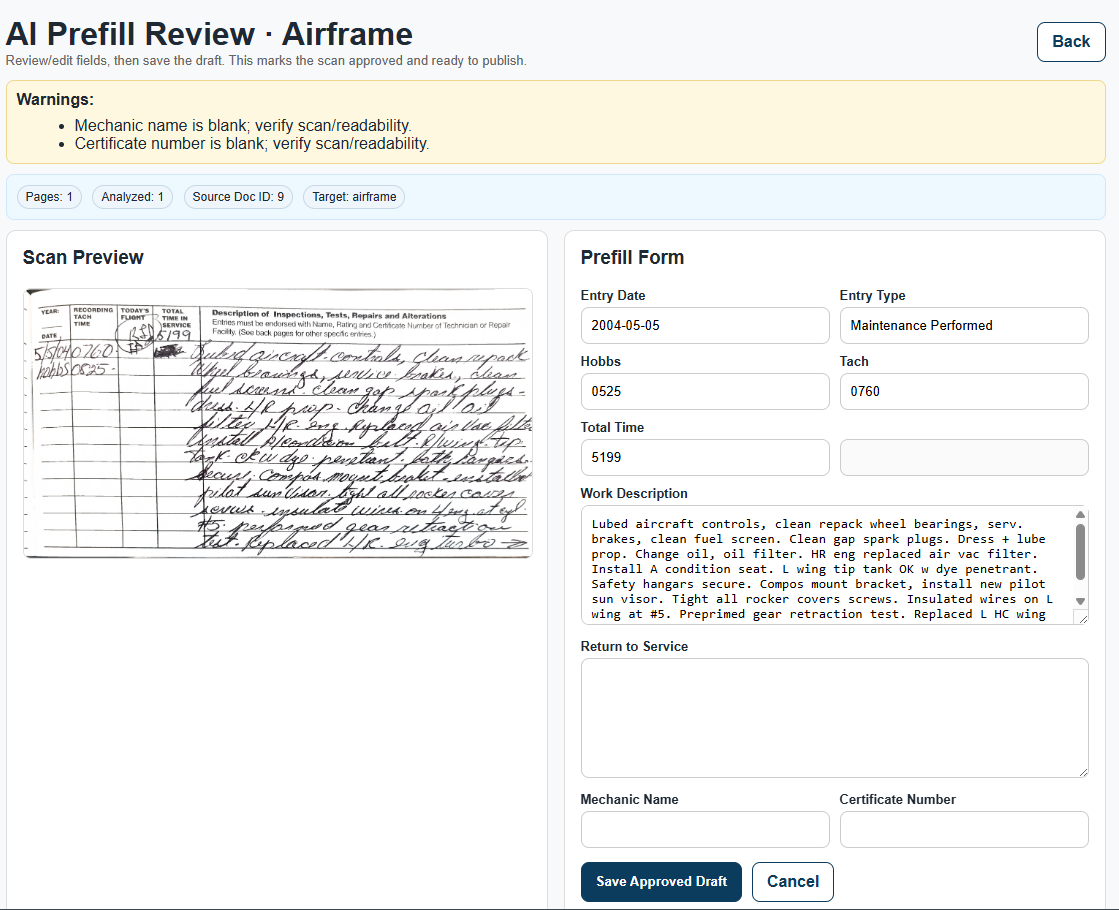Click the Pages: 1 badge
The height and width of the screenshot is (910, 1119).
click(49, 197)
